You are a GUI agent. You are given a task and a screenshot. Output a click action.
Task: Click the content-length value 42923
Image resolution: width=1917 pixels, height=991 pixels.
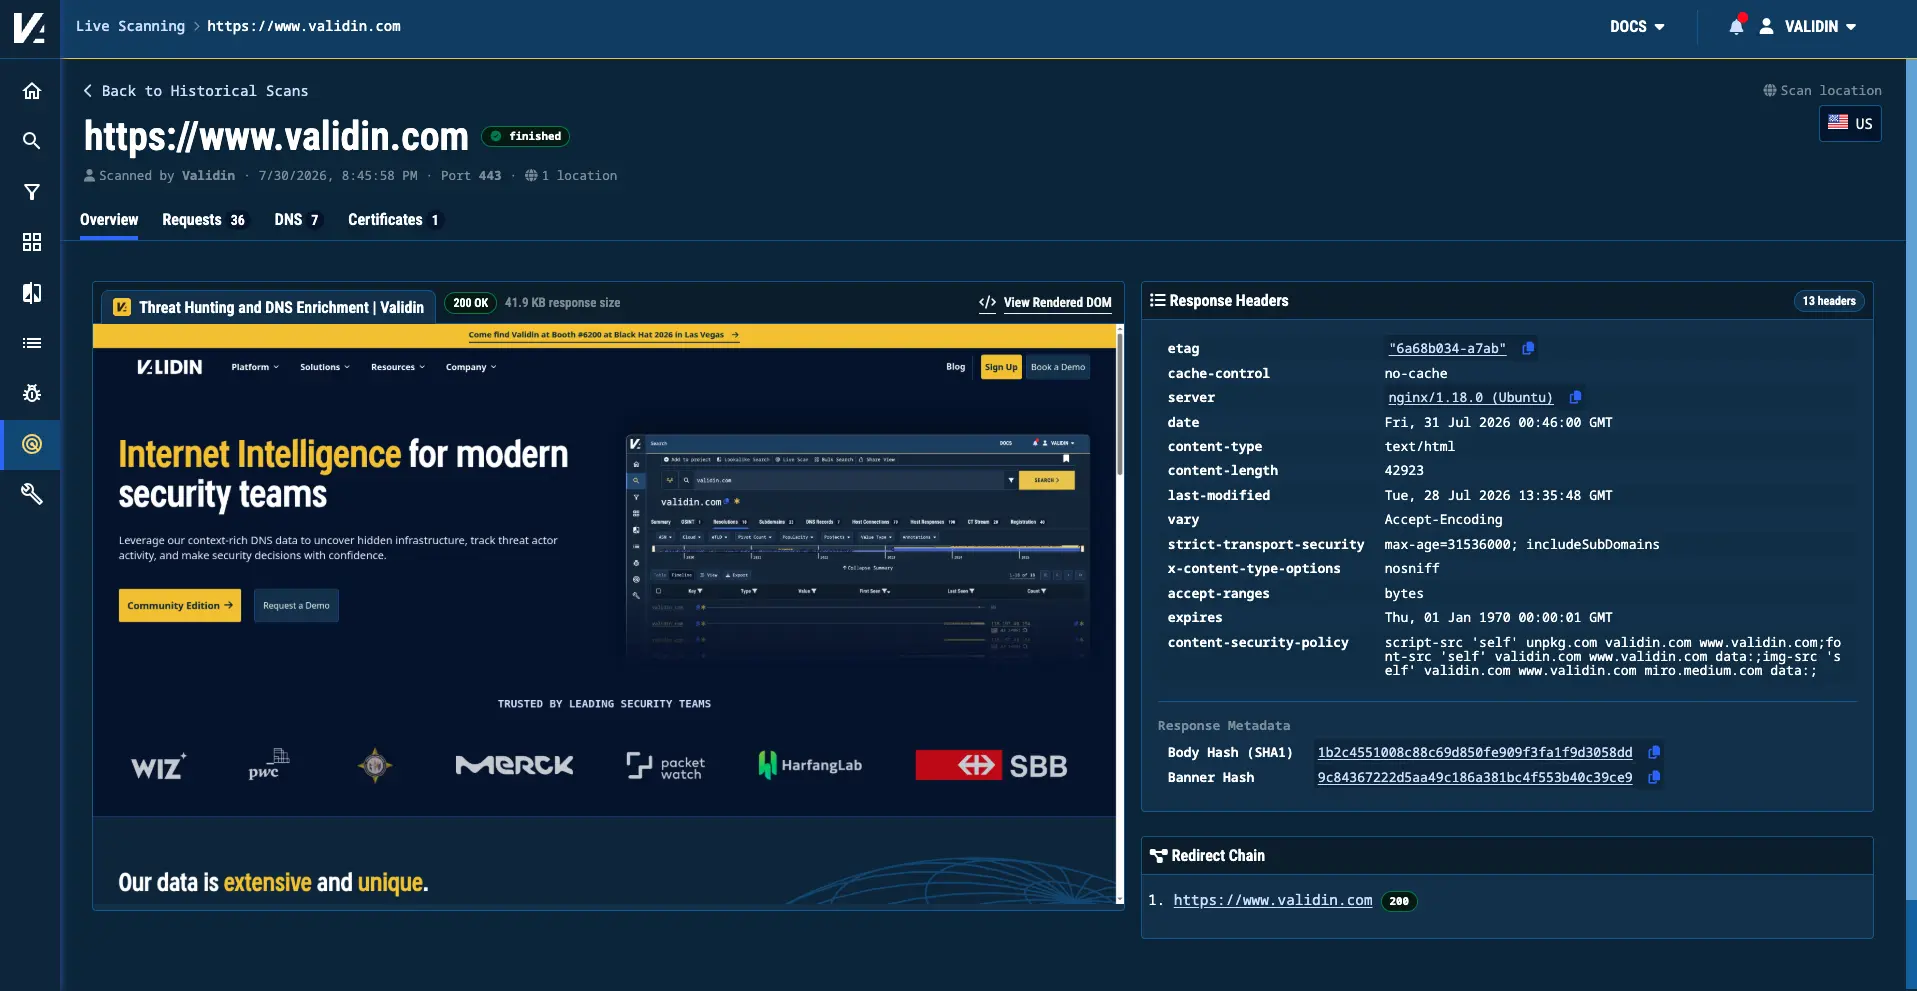click(1404, 470)
